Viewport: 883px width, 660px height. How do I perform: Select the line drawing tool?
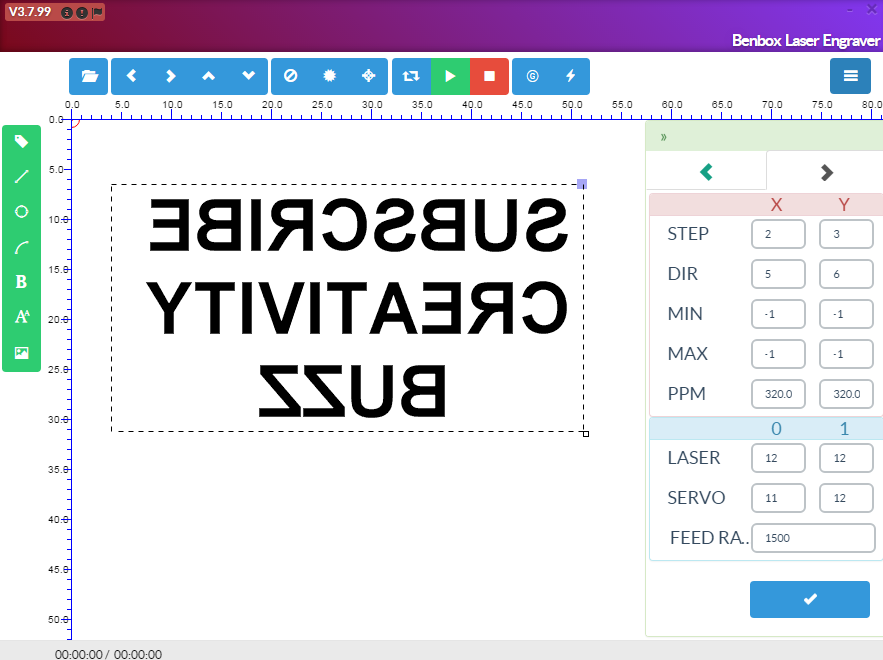point(21,176)
